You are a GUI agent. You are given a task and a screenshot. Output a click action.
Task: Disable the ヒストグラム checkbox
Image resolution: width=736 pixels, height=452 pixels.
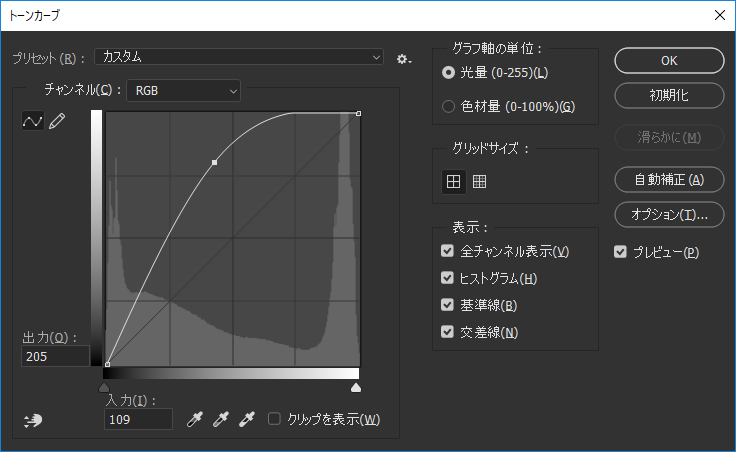tap(447, 278)
